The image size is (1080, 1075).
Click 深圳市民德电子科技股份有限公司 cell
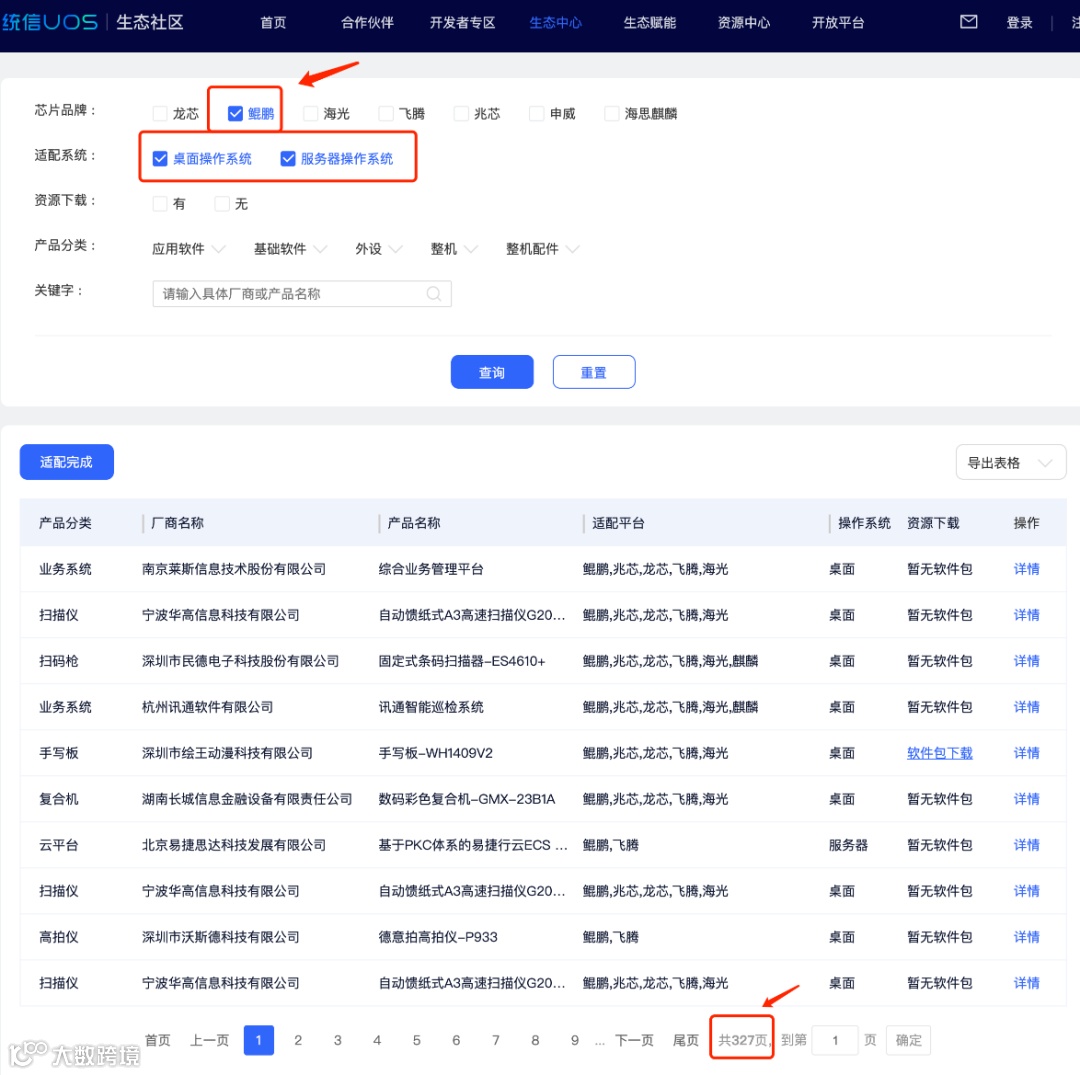coord(240,661)
